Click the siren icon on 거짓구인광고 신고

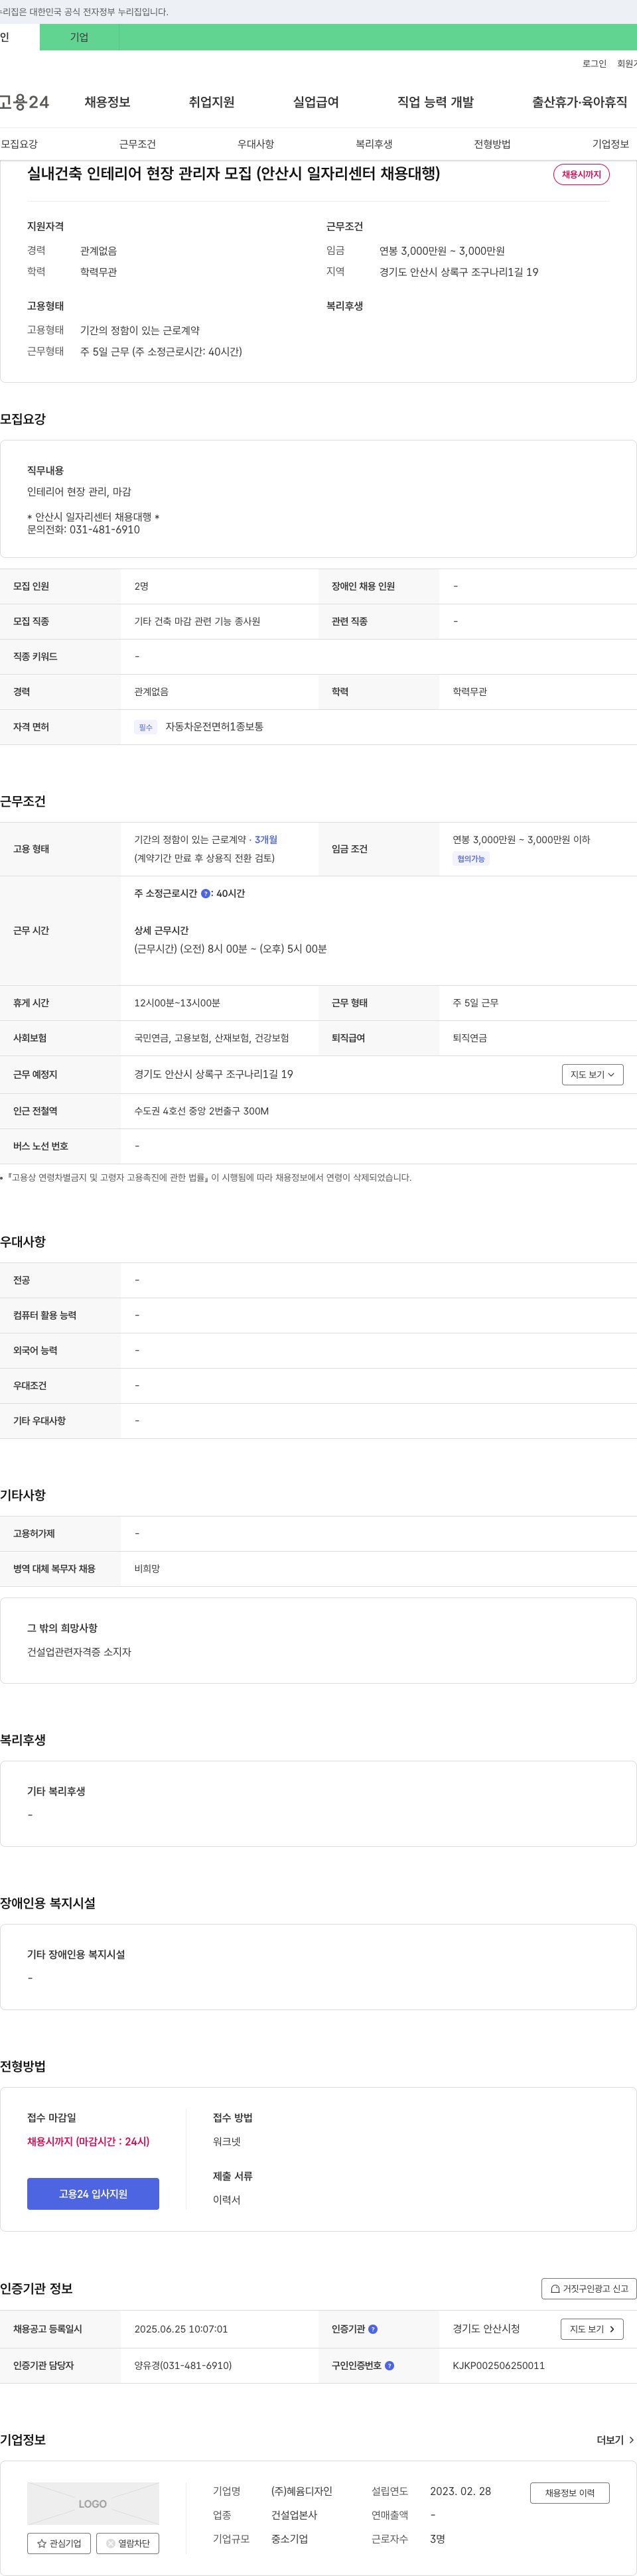555,2288
